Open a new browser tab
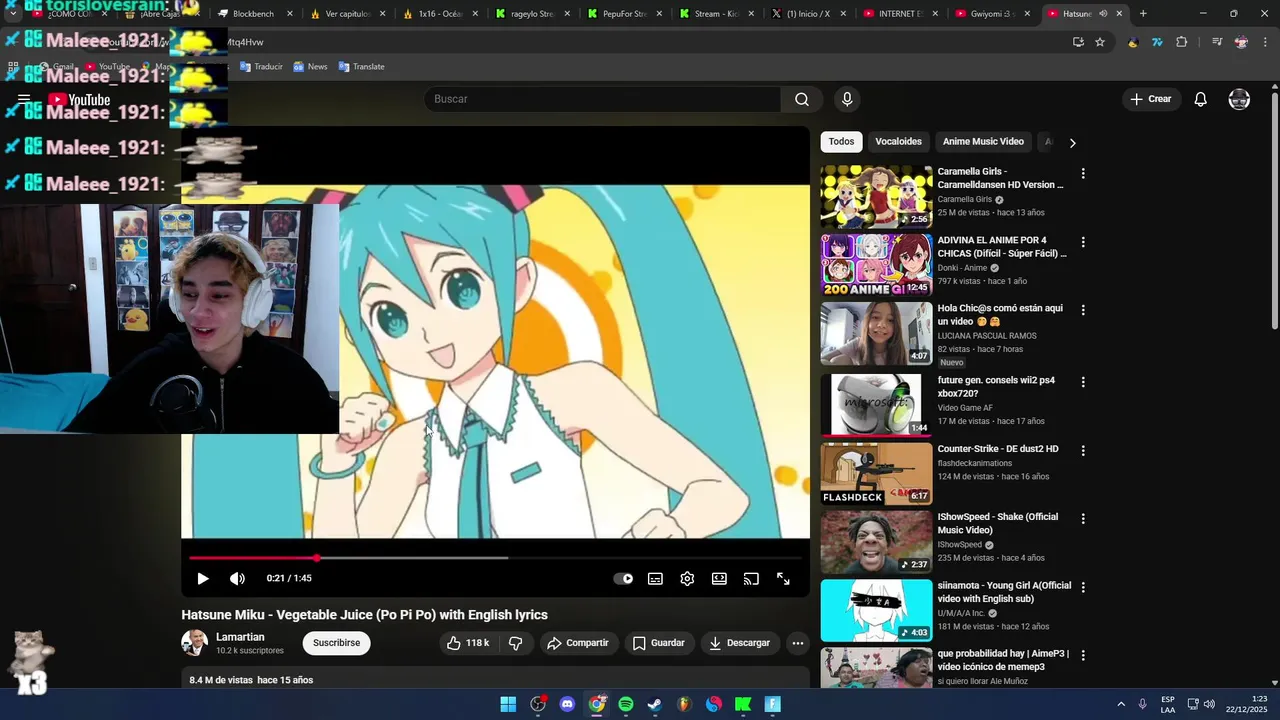This screenshot has height=720, width=1280. tap(1143, 14)
